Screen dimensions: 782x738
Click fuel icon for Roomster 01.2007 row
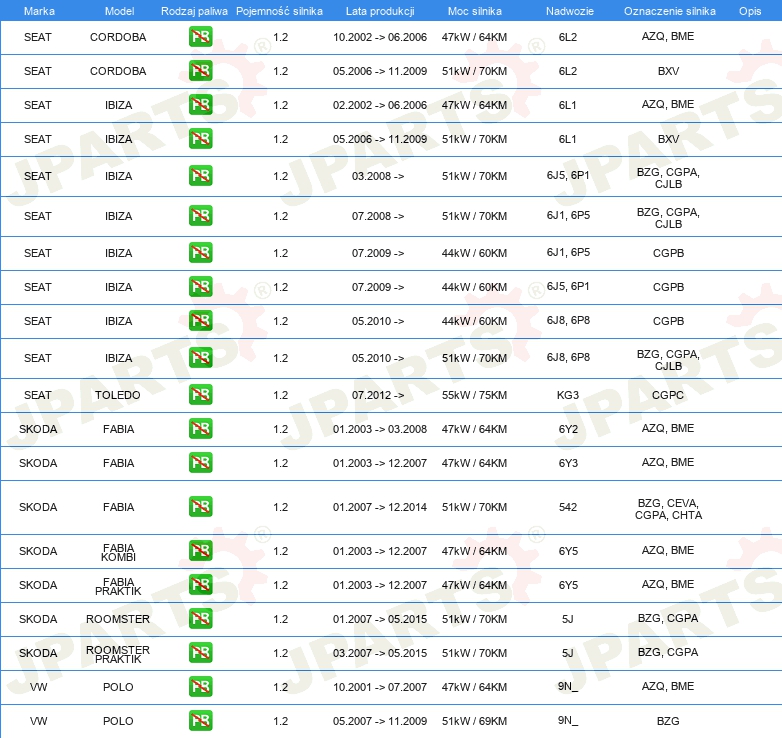[x=200, y=618]
